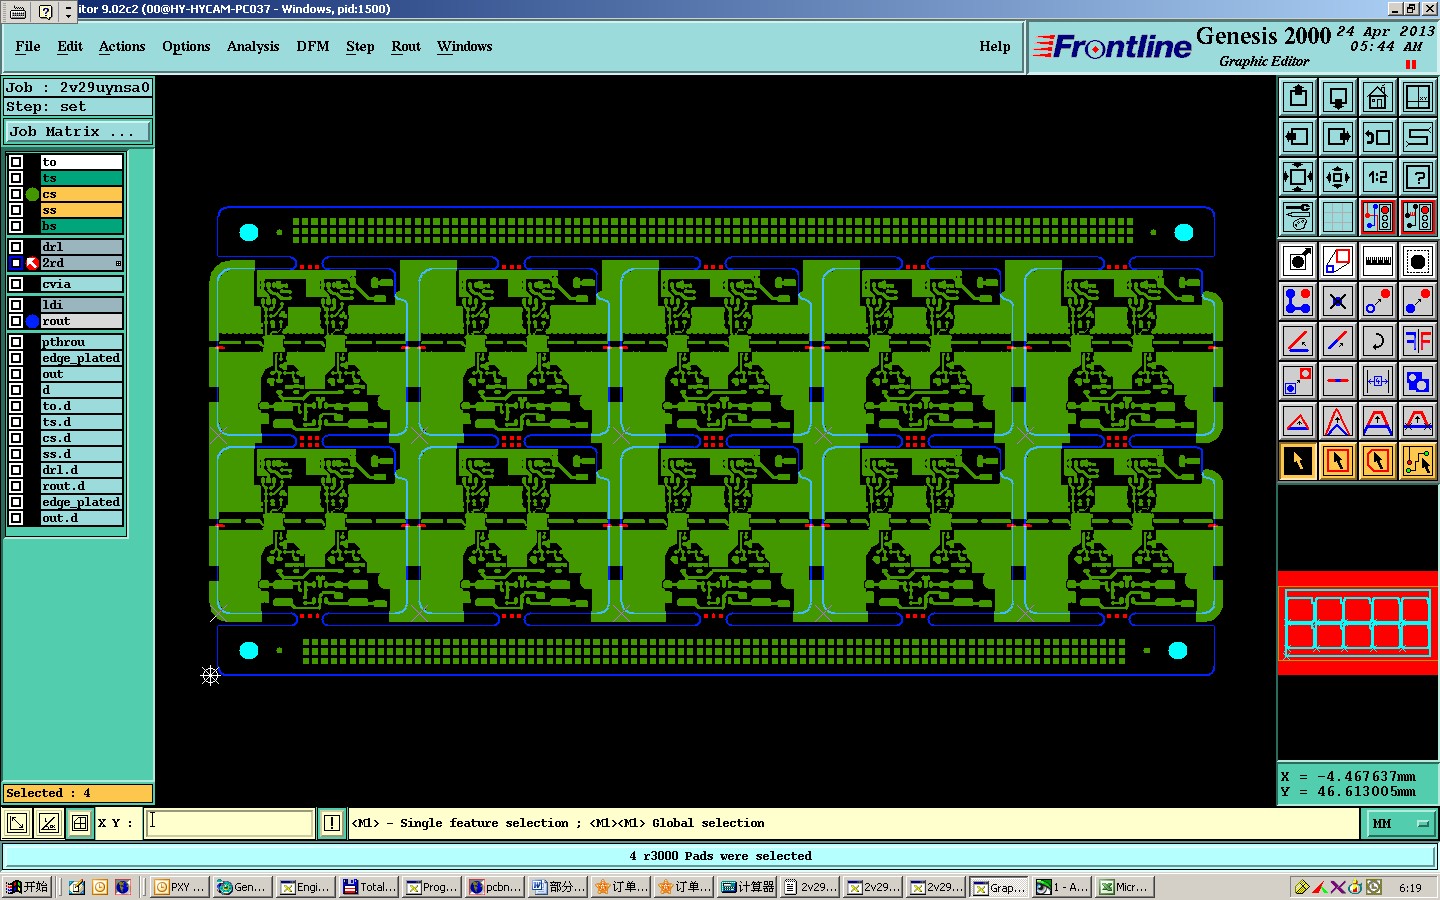The height and width of the screenshot is (900, 1440).
Task: Switch to the Micr... taskbar window
Action: click(1126, 887)
